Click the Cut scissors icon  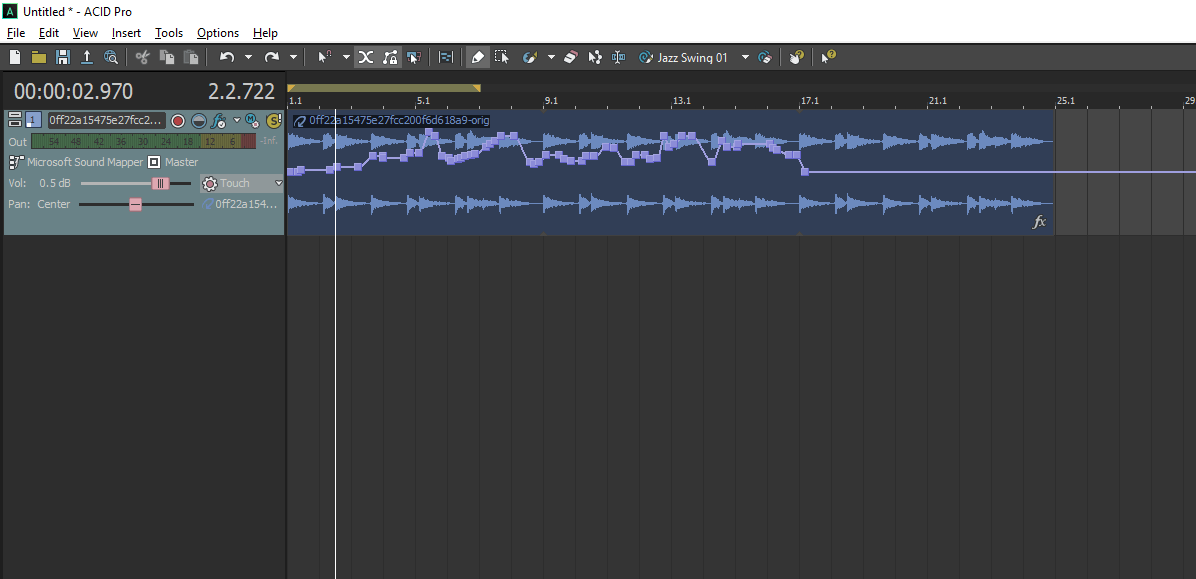tap(143, 58)
